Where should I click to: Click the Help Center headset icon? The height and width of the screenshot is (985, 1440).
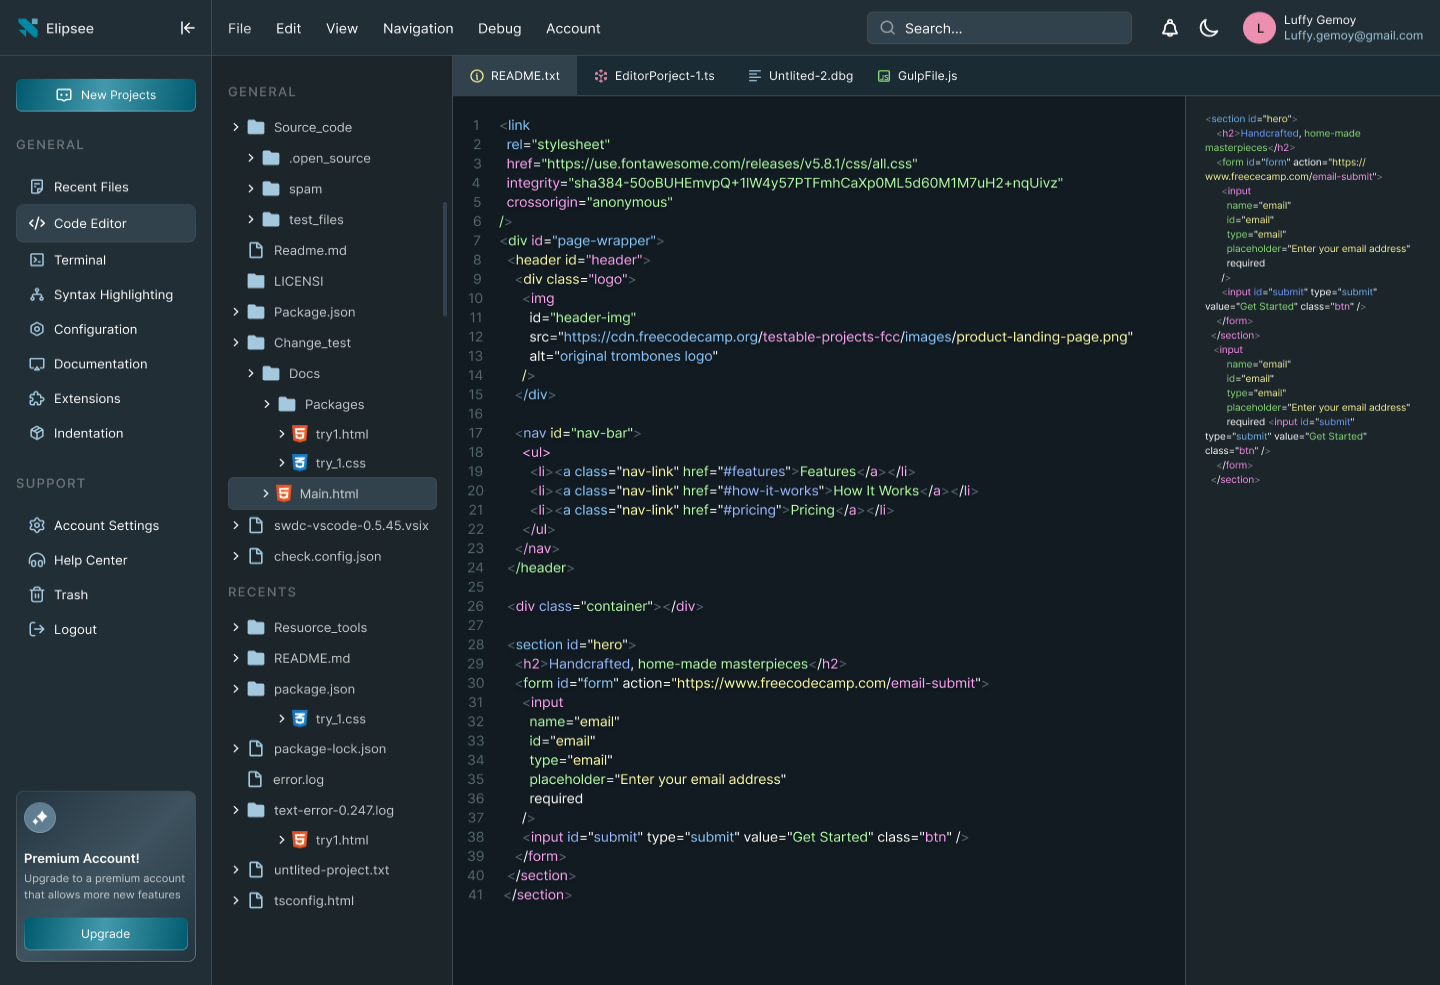pyautogui.click(x=37, y=561)
